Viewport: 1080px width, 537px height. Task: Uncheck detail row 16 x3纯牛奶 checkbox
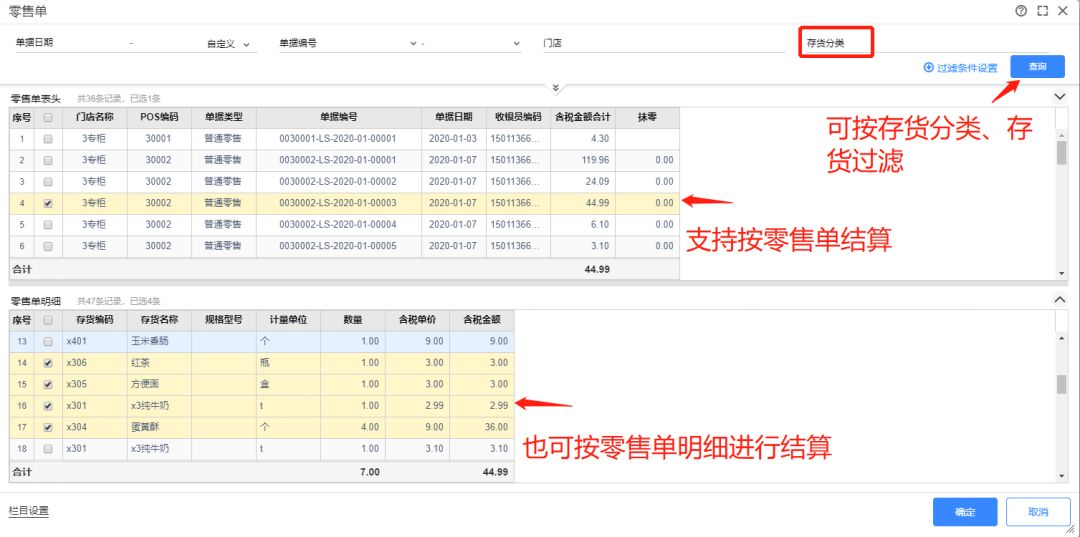point(48,406)
